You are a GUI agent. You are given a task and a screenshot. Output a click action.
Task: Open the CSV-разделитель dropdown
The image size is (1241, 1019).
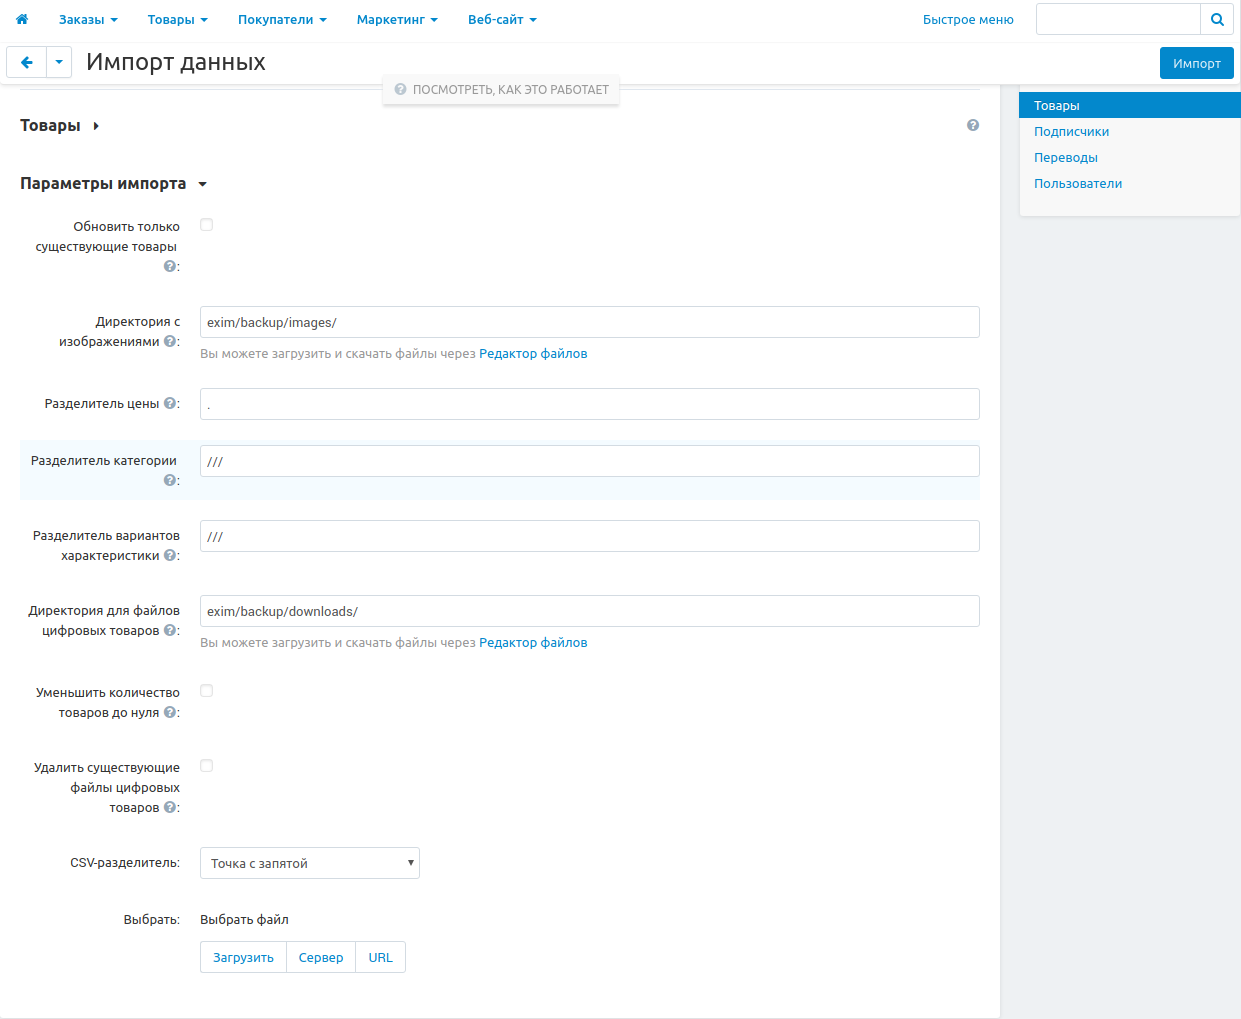(309, 863)
